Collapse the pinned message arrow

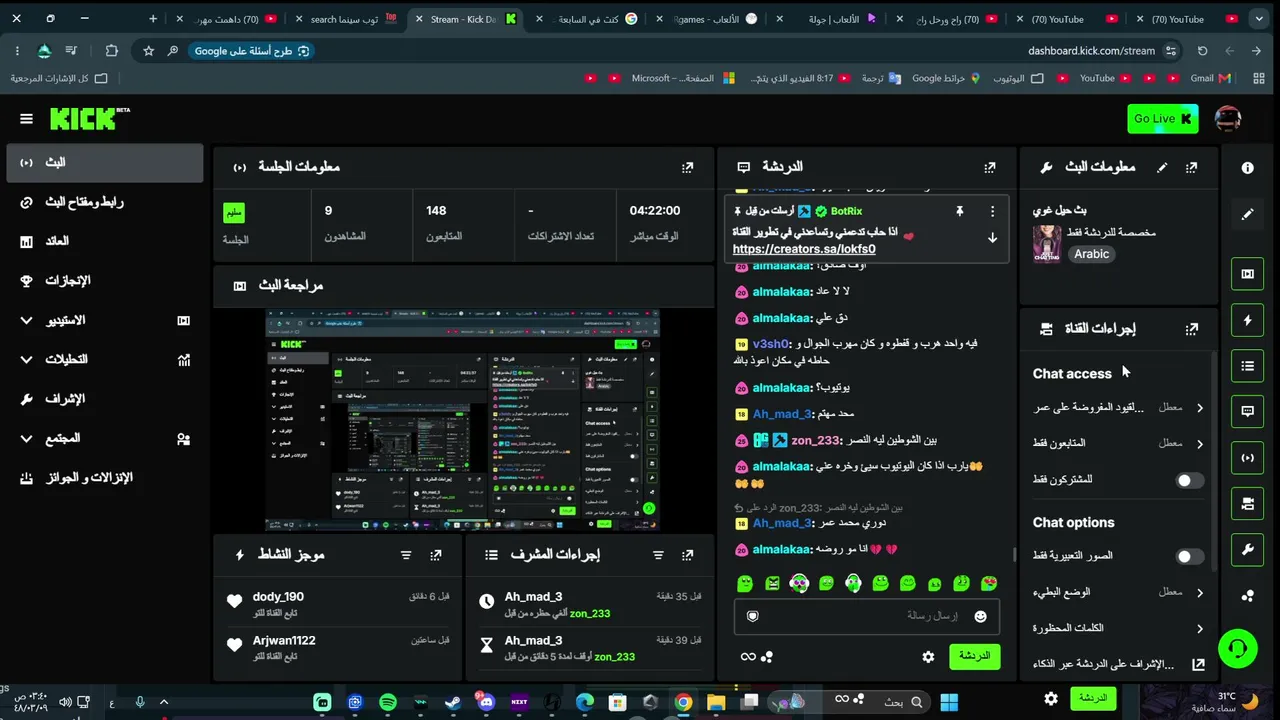[992, 238]
